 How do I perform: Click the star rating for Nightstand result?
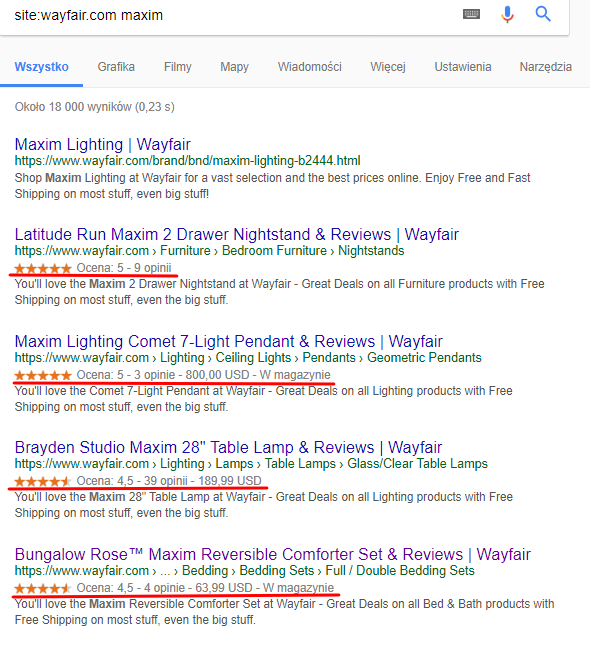pos(43,269)
